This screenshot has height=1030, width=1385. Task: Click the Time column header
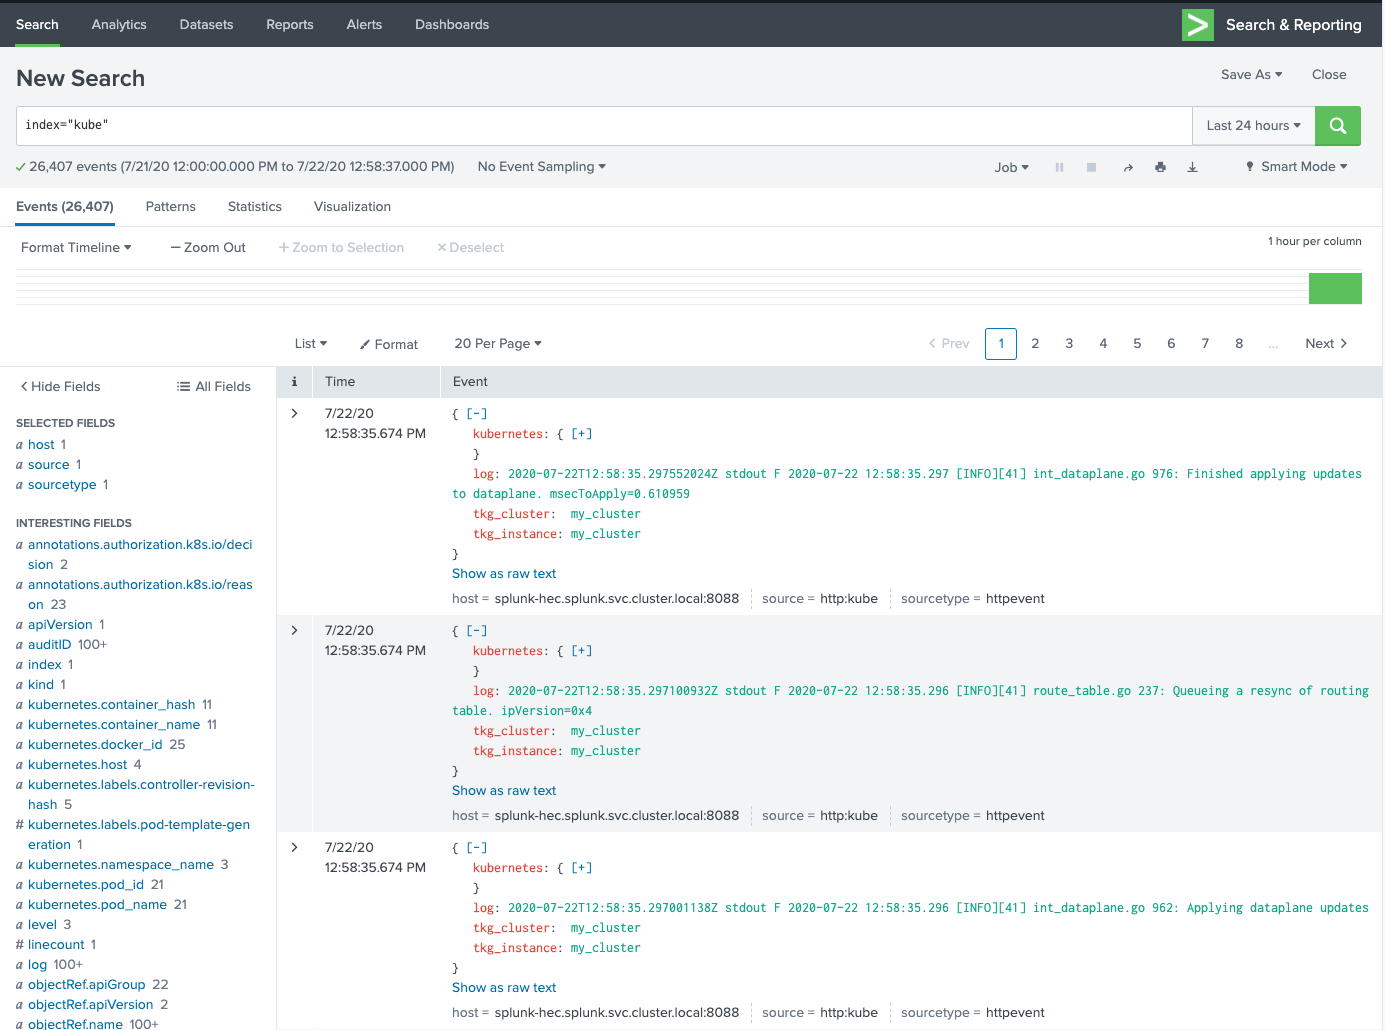coord(340,381)
